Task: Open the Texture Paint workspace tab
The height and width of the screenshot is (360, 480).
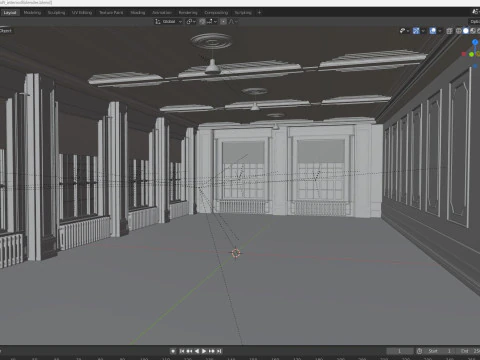Action: click(111, 13)
